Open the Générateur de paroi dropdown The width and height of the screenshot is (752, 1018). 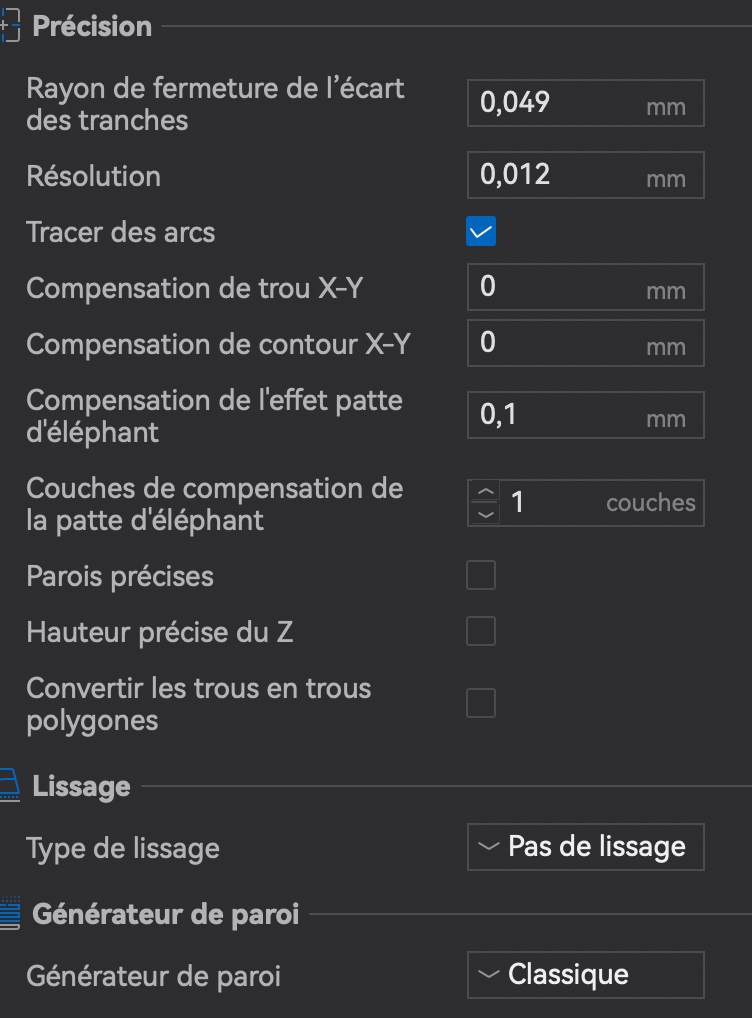pos(586,975)
